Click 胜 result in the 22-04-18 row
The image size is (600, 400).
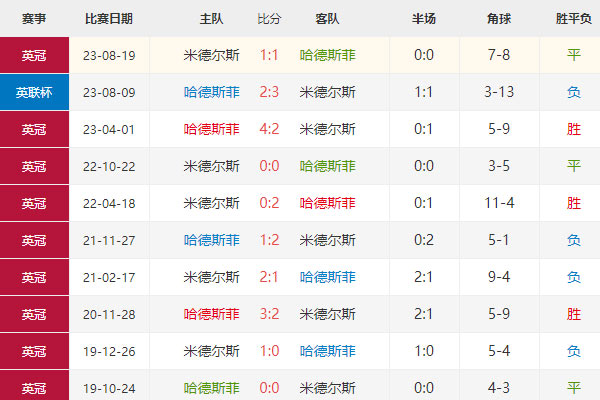574,203
